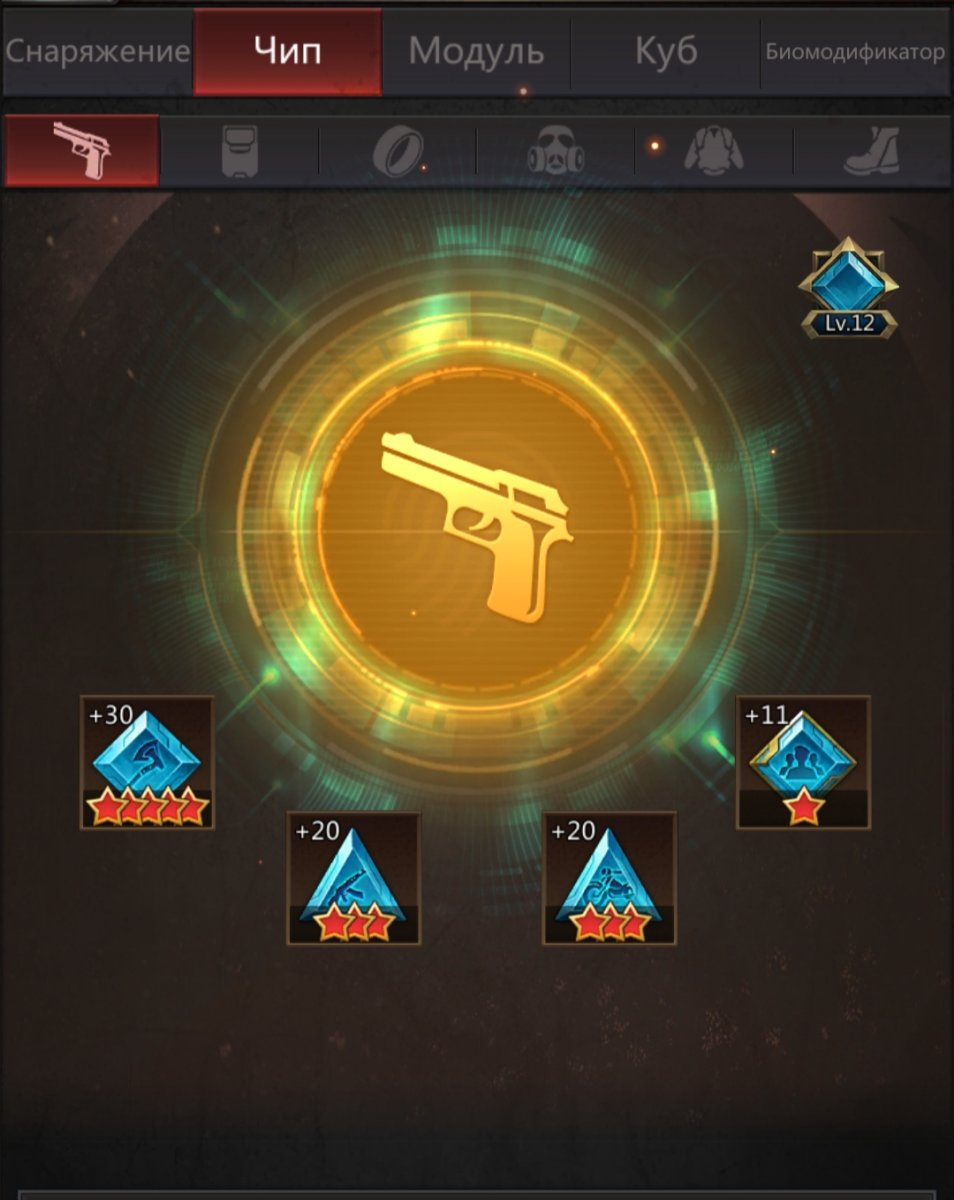Open the +11 one-star squad chip
954x1200 pixels.
(803, 762)
